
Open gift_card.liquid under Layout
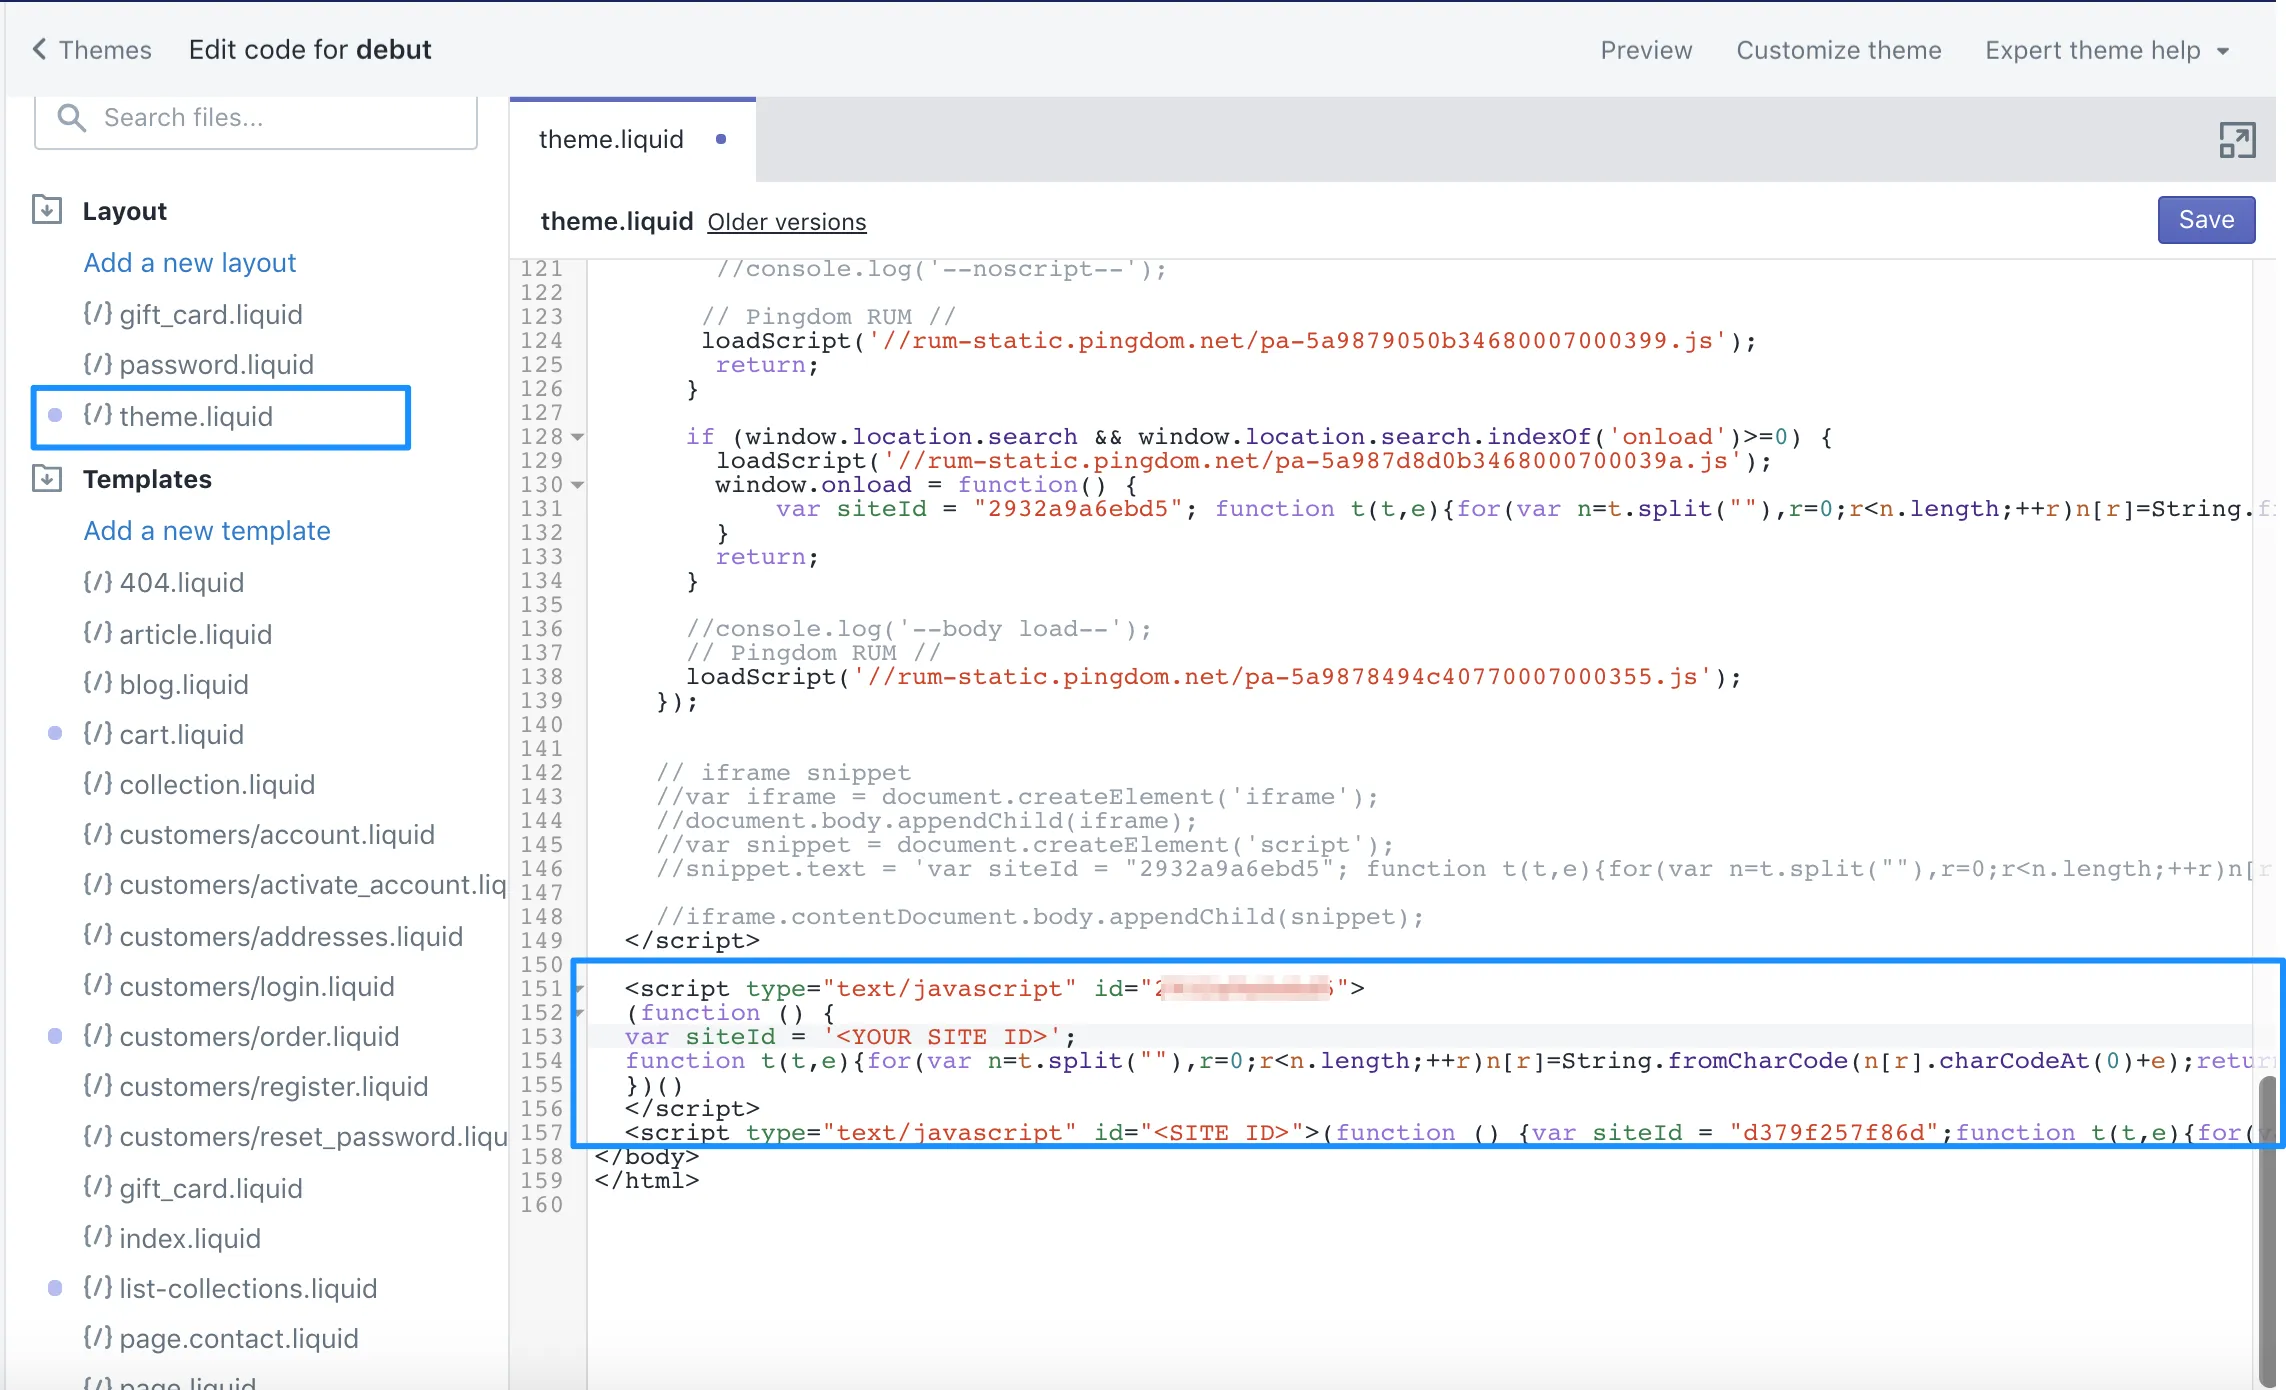pyautogui.click(x=211, y=315)
